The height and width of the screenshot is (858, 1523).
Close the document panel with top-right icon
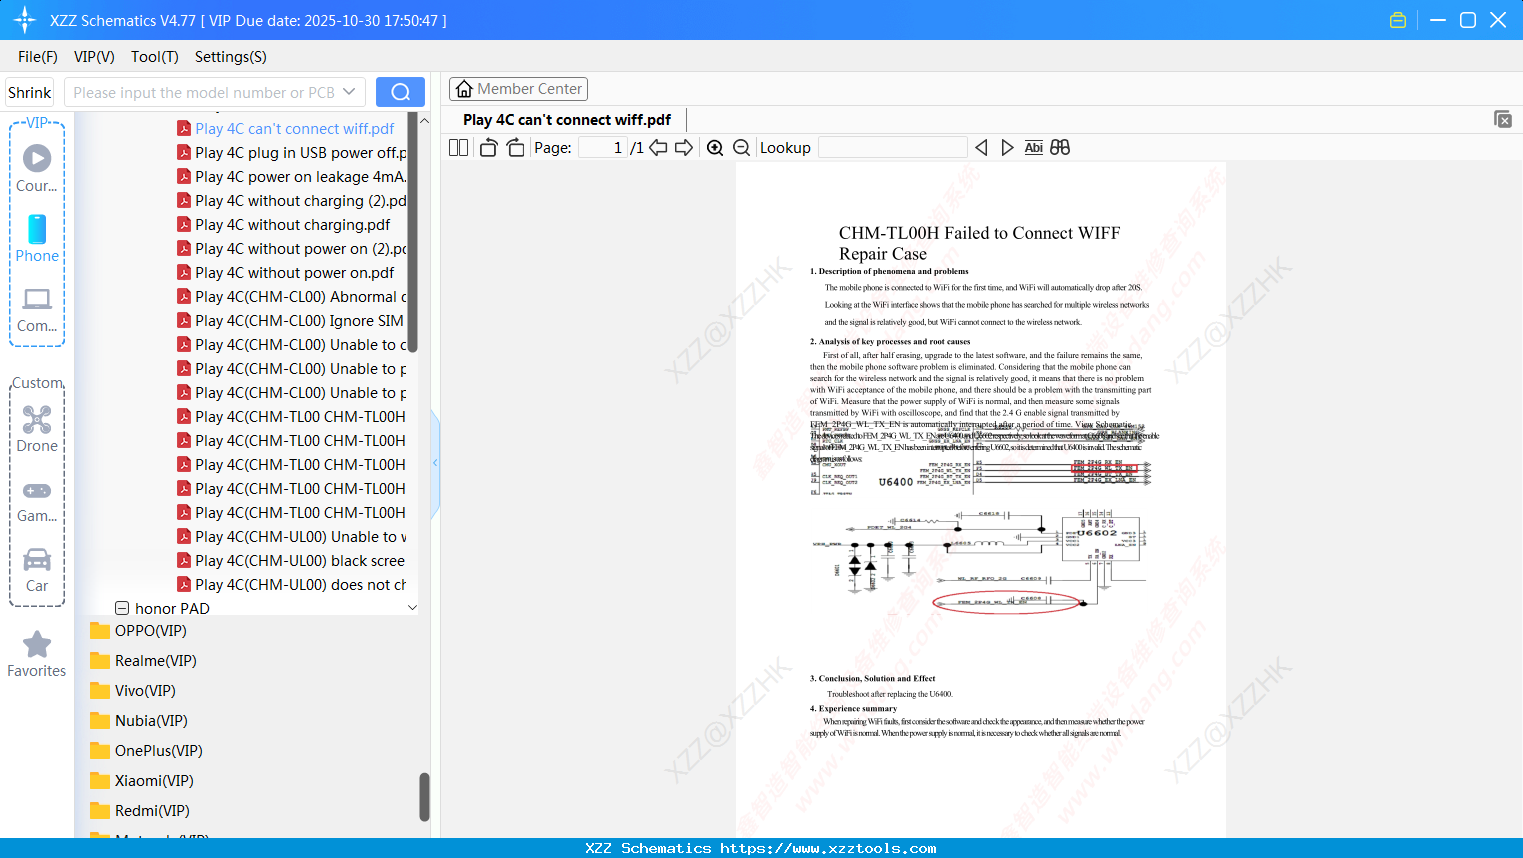1503,119
